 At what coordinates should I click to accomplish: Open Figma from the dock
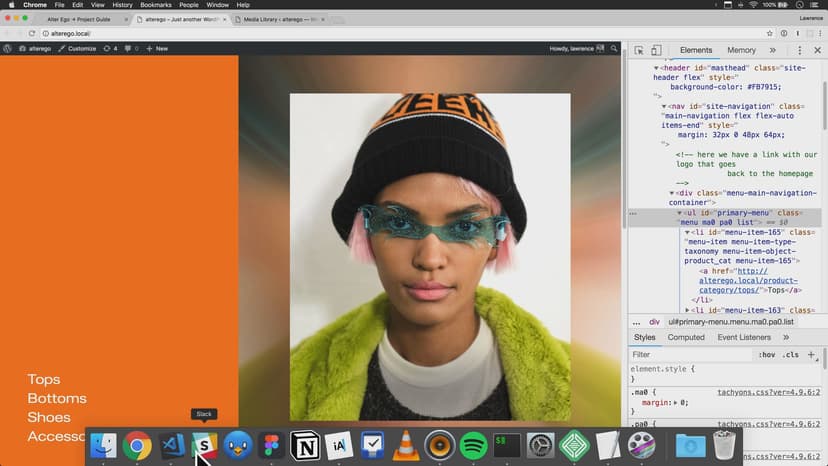tap(271, 446)
